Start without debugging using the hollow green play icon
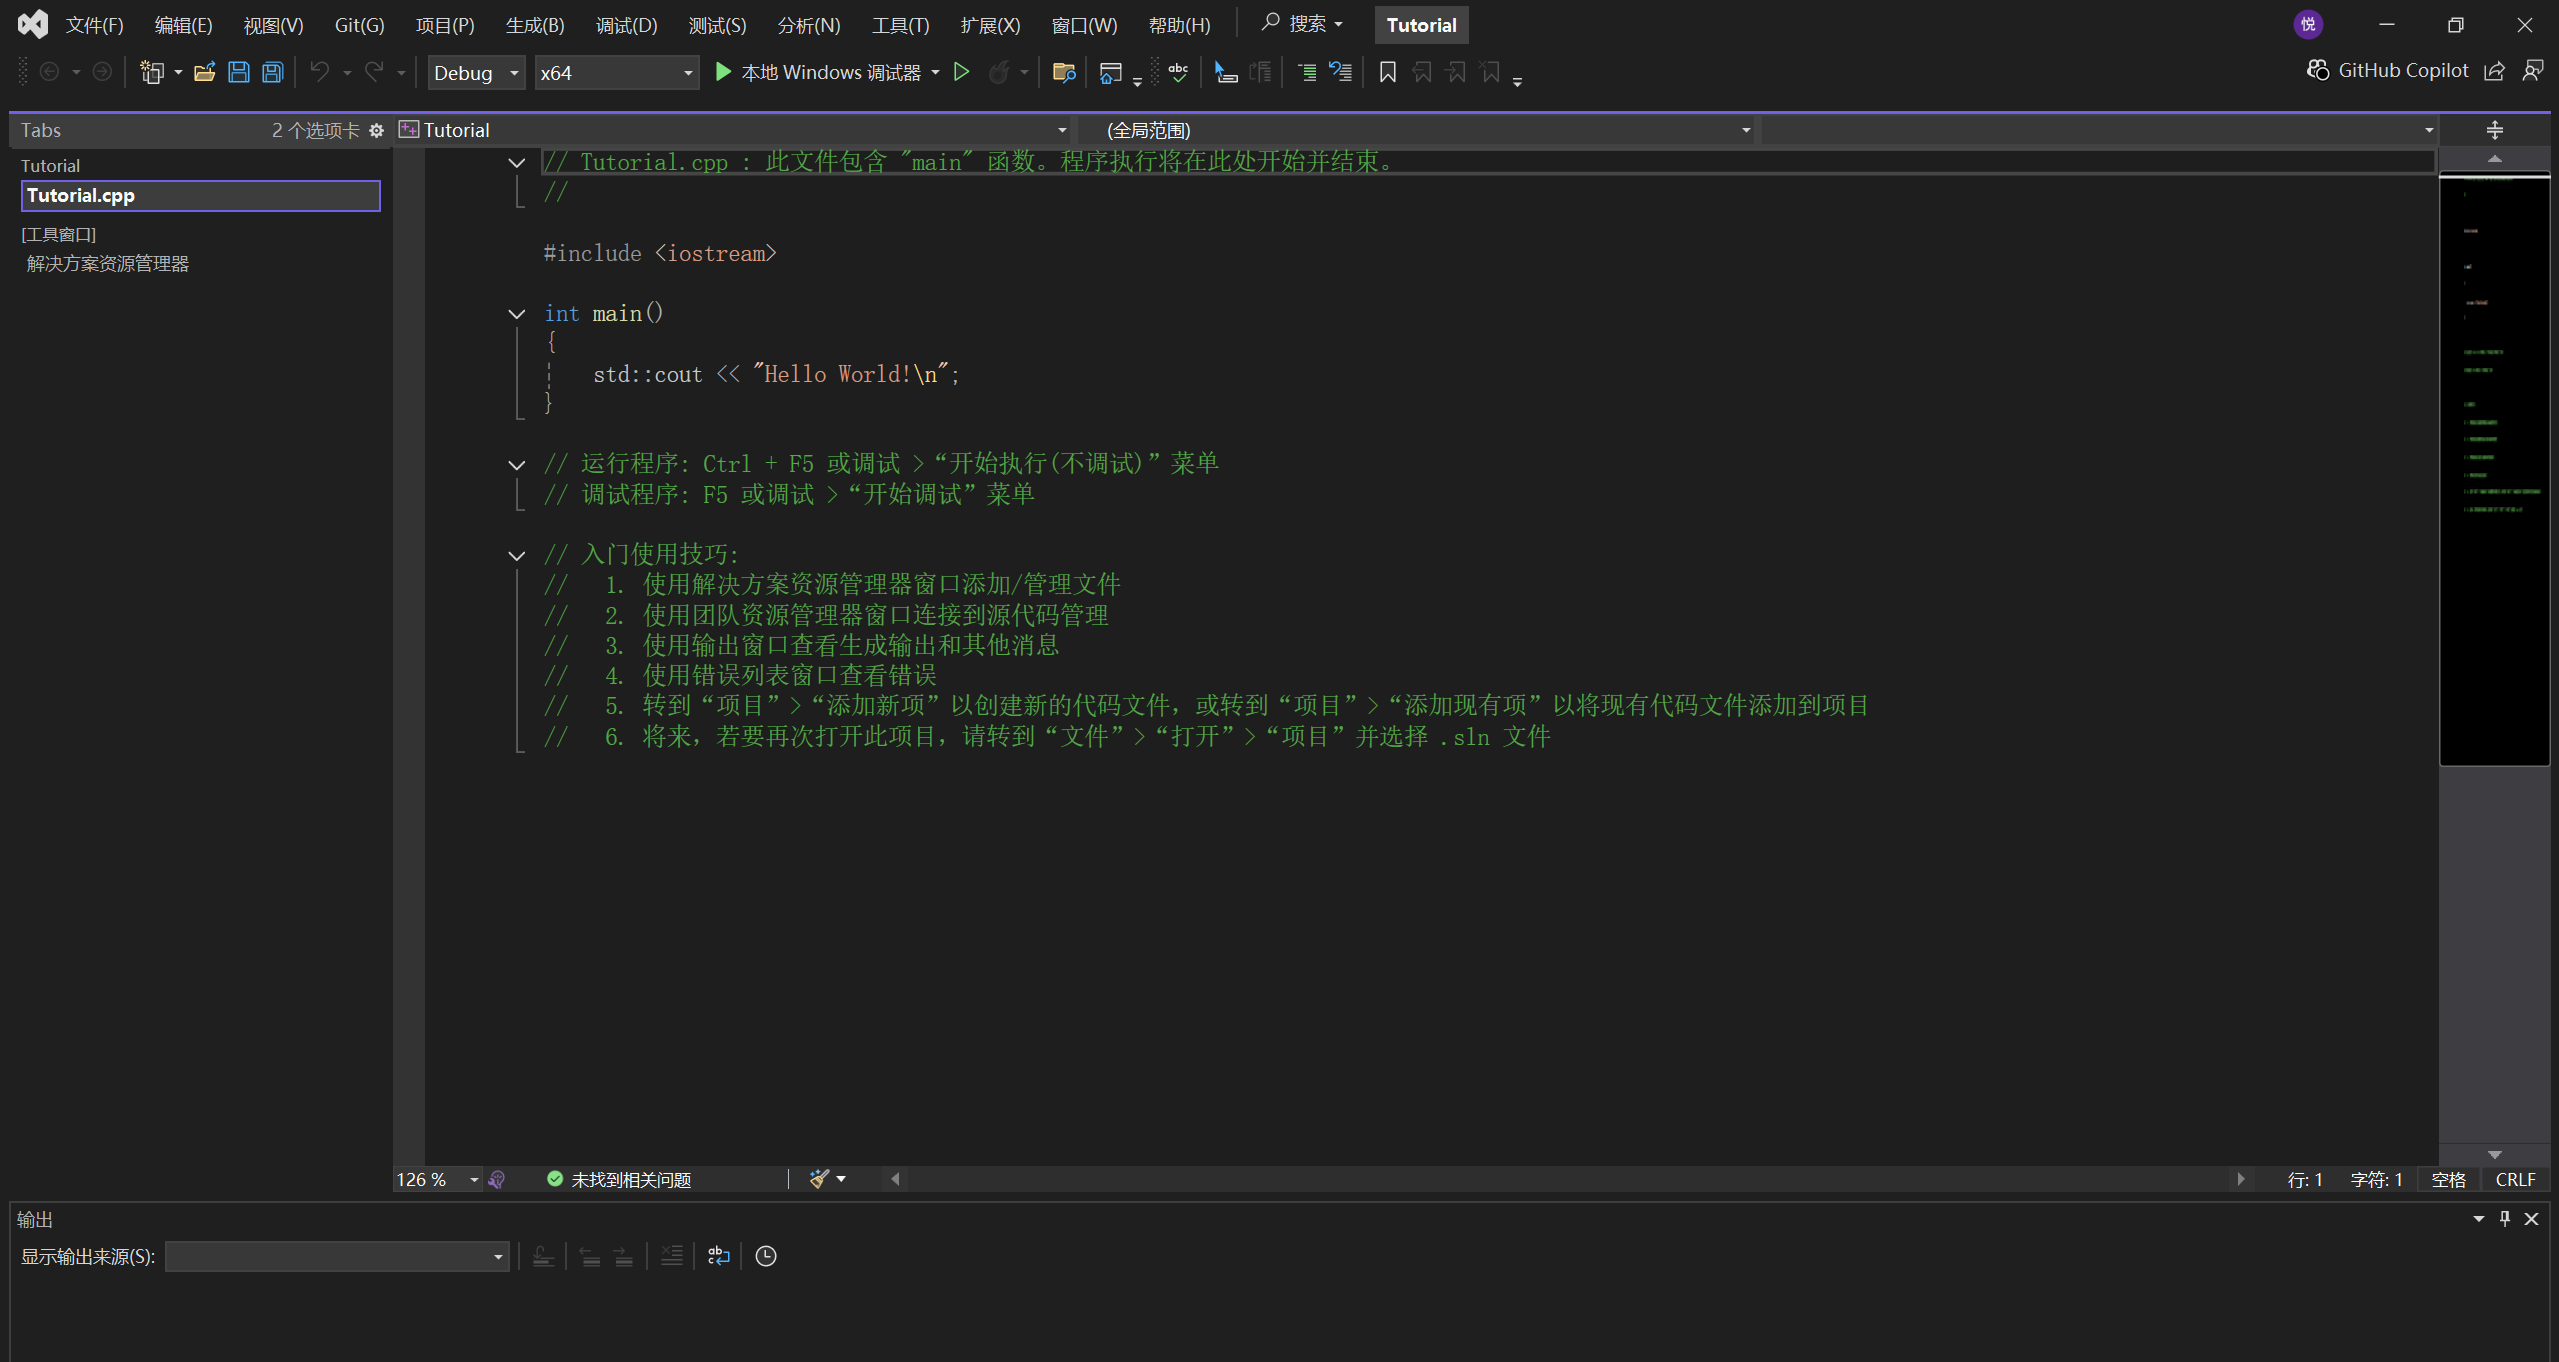 961,72
